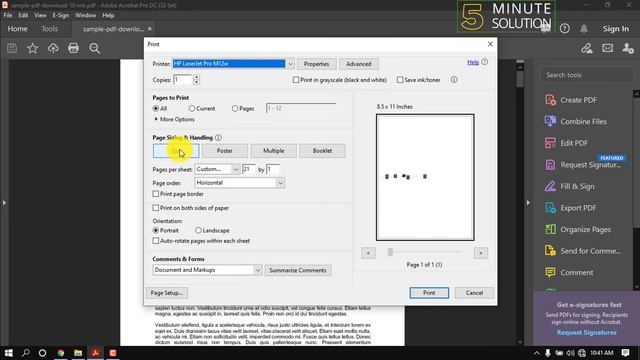This screenshot has width=640, height=360.
Task: Click the sign pen icon at top right
Action: pos(587,48)
